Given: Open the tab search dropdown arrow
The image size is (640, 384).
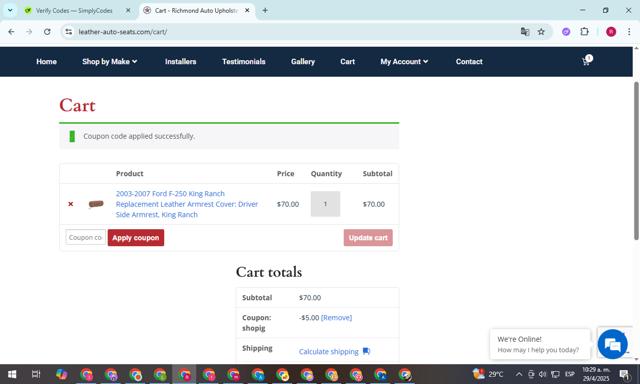Looking at the screenshot, I should click(x=10, y=11).
